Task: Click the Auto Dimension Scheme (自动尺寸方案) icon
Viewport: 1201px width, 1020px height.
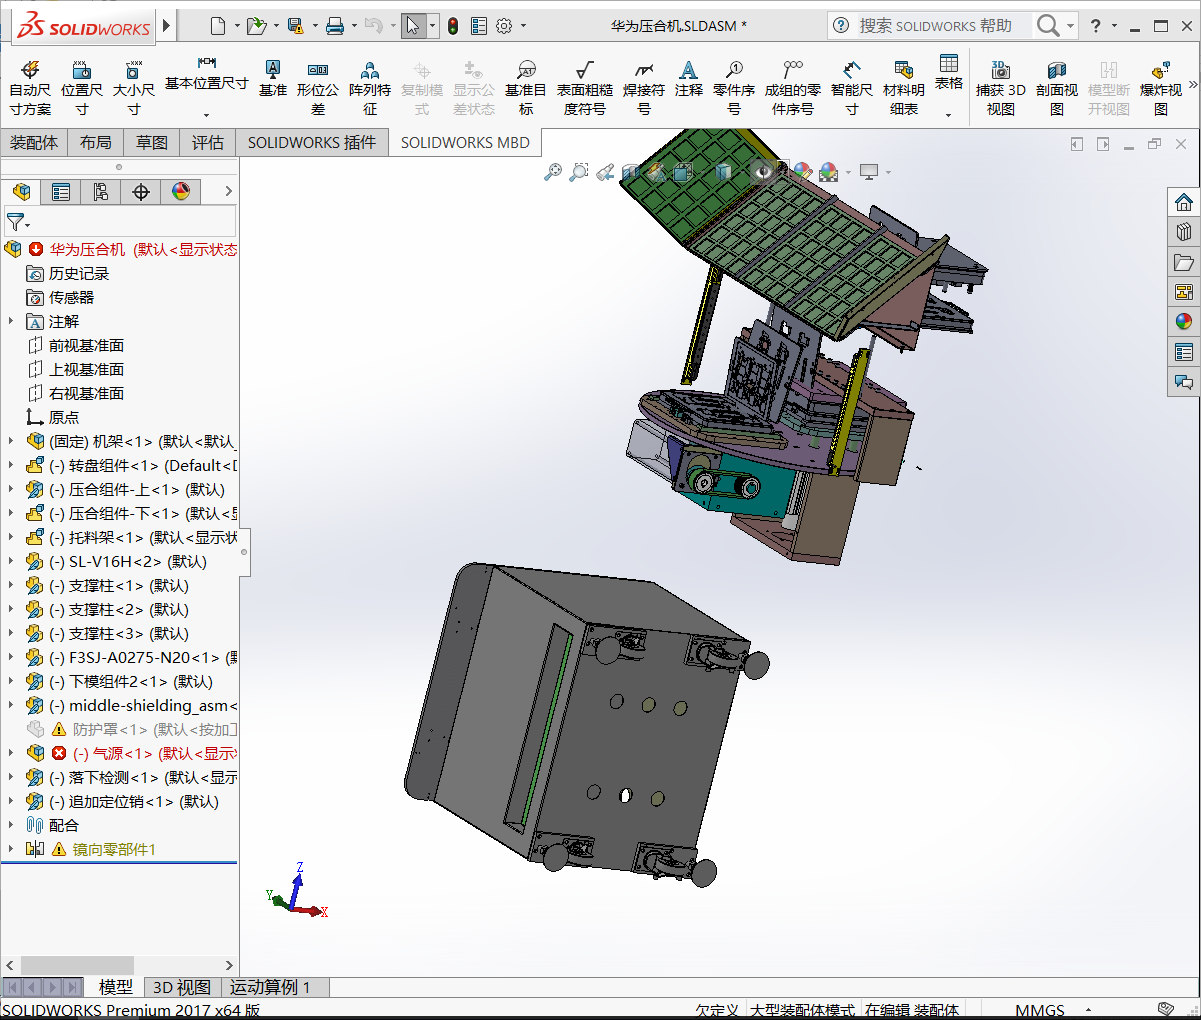Action: tap(30, 69)
